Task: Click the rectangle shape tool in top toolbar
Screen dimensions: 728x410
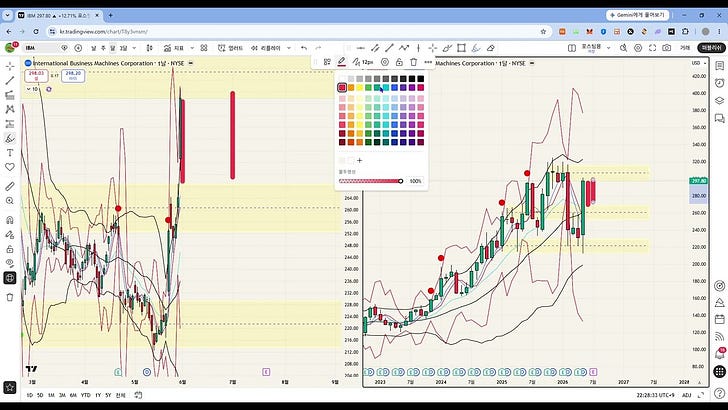Action: [461, 48]
